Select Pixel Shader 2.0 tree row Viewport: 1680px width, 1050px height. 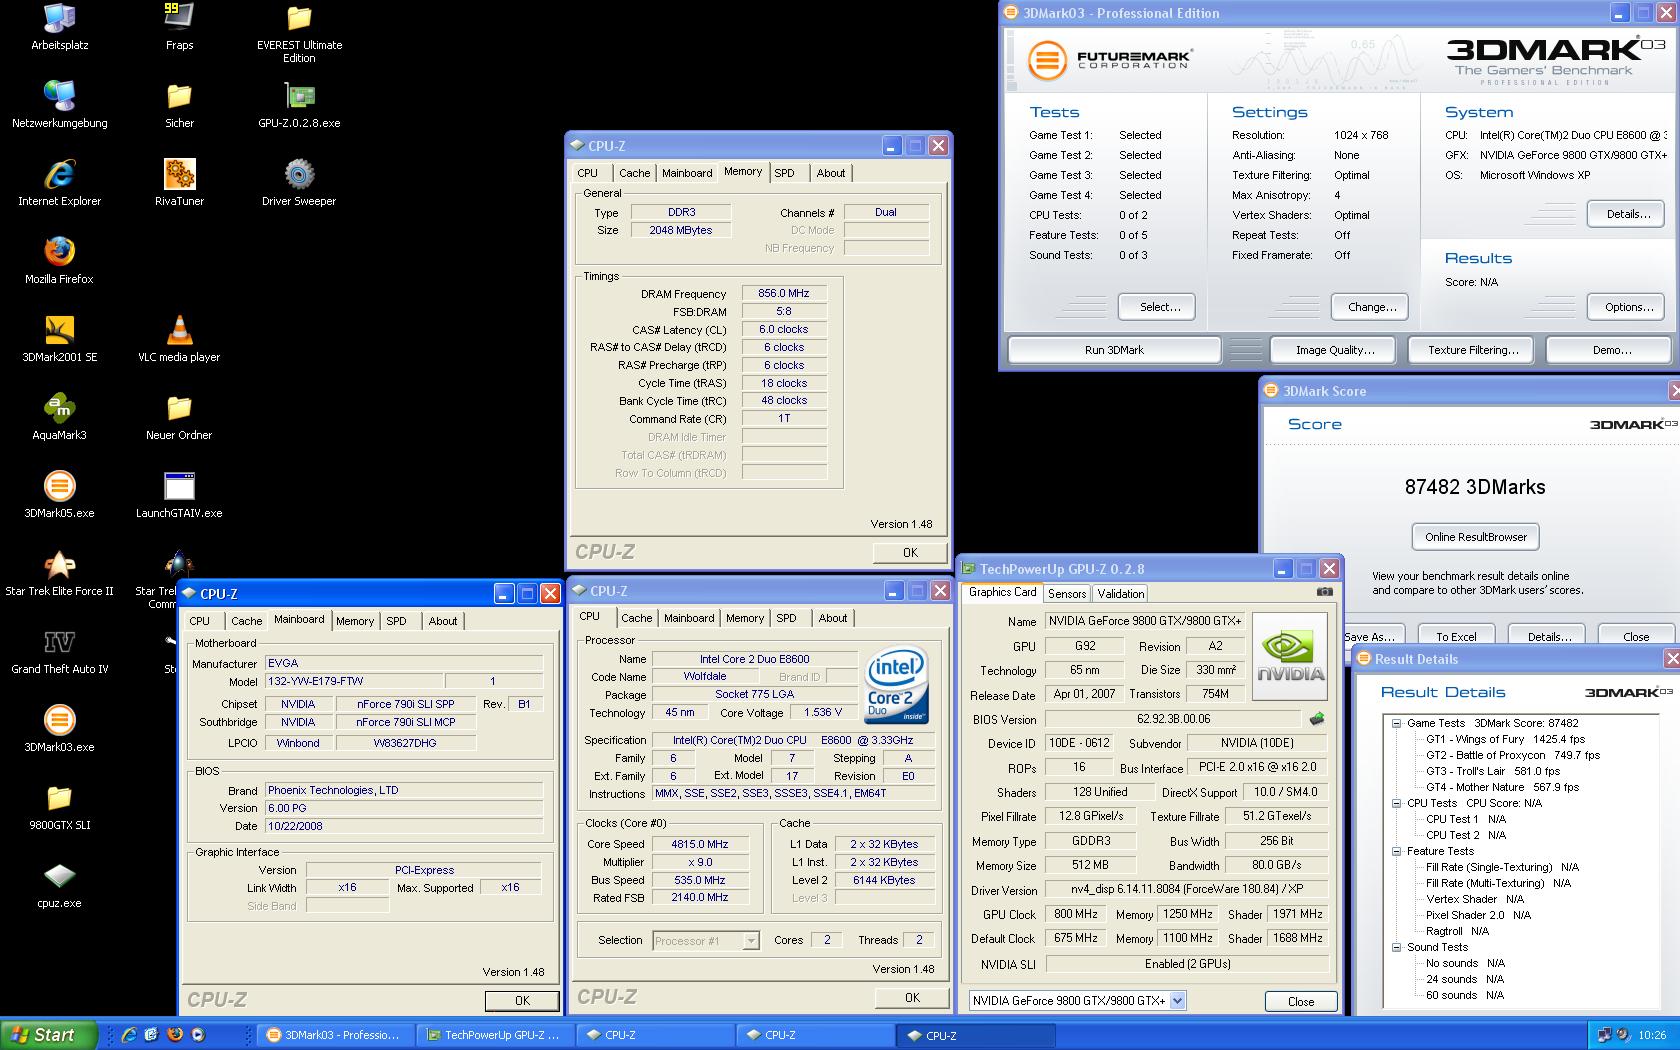point(1478,915)
